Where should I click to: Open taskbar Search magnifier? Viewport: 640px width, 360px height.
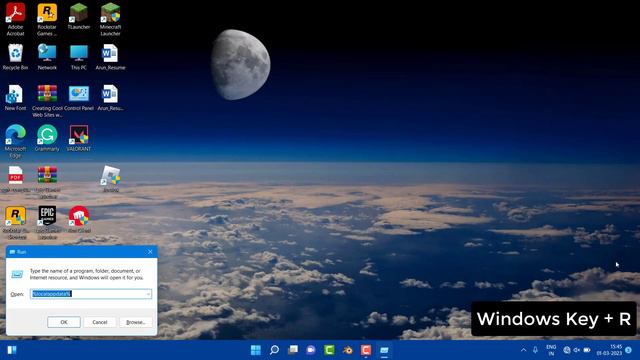pos(274,350)
